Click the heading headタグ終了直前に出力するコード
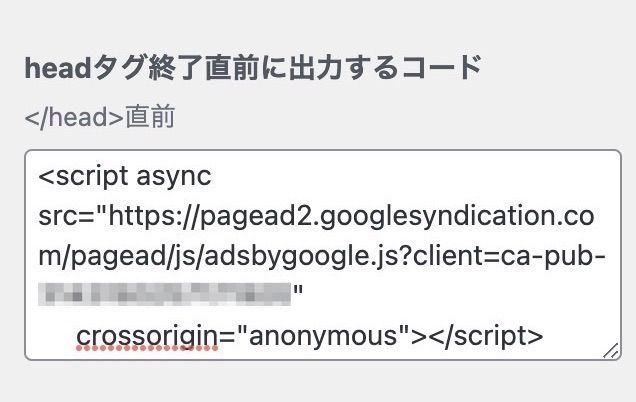The width and height of the screenshot is (636, 402). (x=254, y=67)
